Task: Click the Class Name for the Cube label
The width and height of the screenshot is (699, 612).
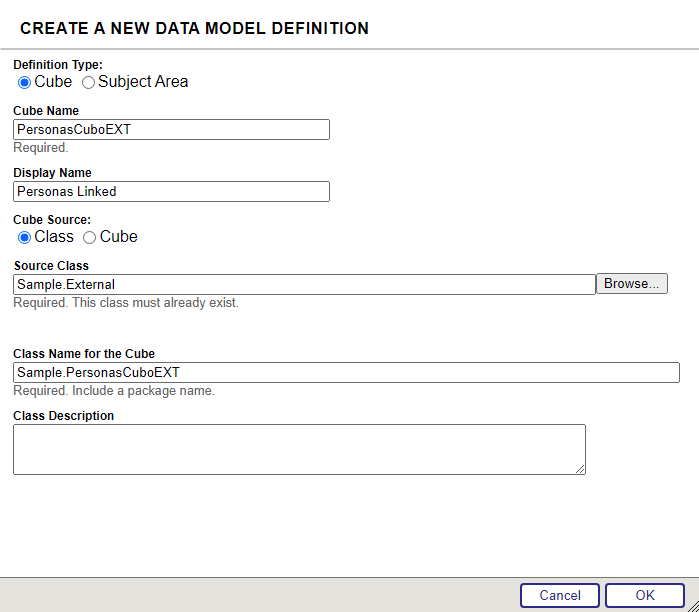Action: (84, 354)
